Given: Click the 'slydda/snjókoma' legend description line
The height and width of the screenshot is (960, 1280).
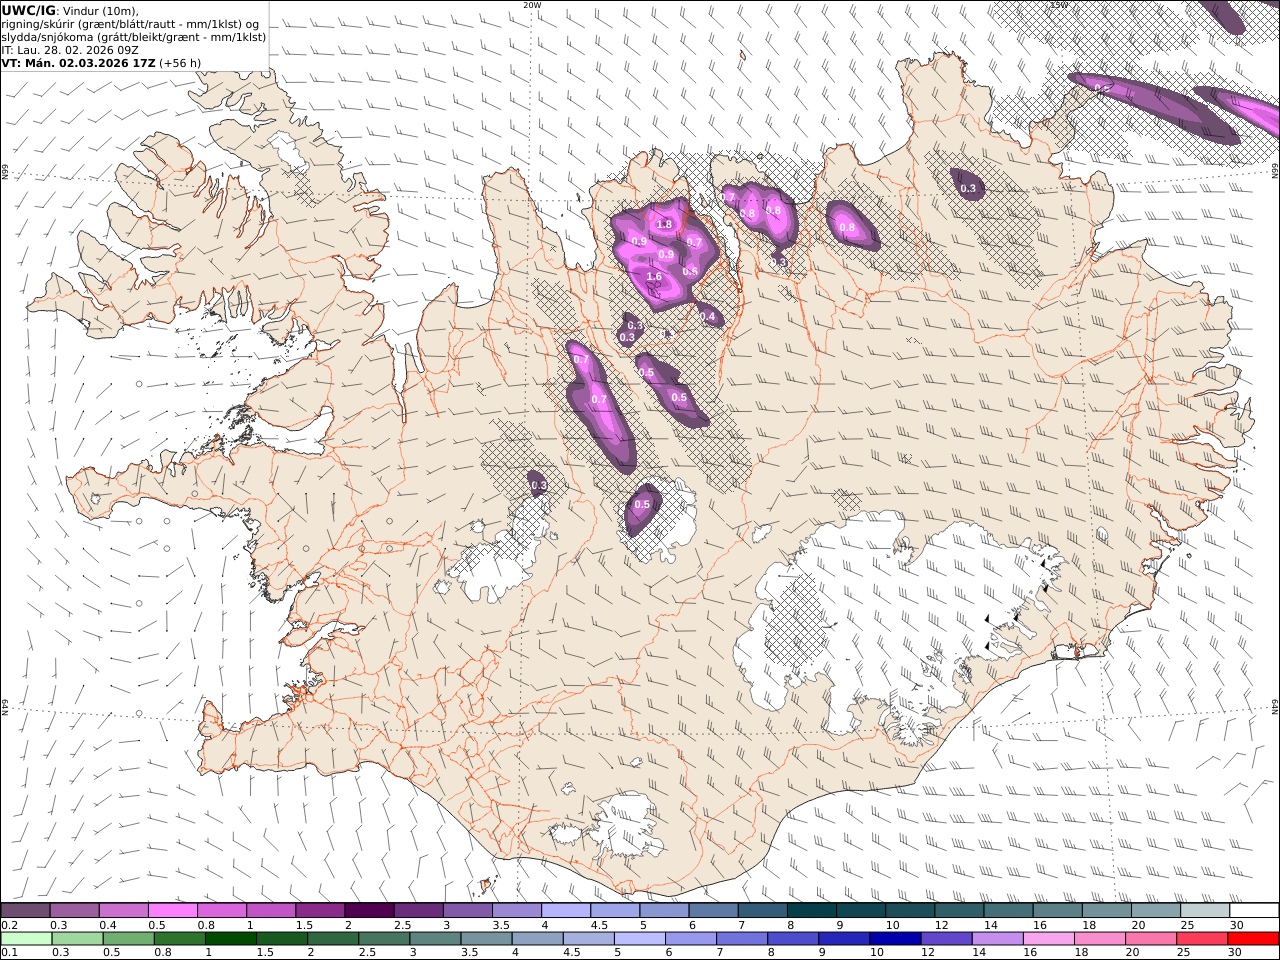Looking at the screenshot, I should 134,36.
